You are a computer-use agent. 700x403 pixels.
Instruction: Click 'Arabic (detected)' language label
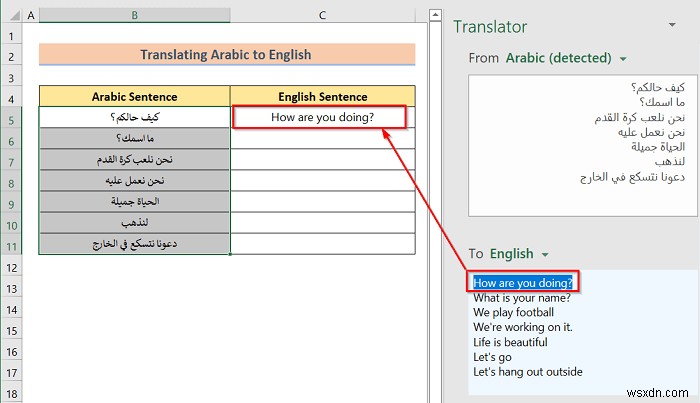[558, 58]
